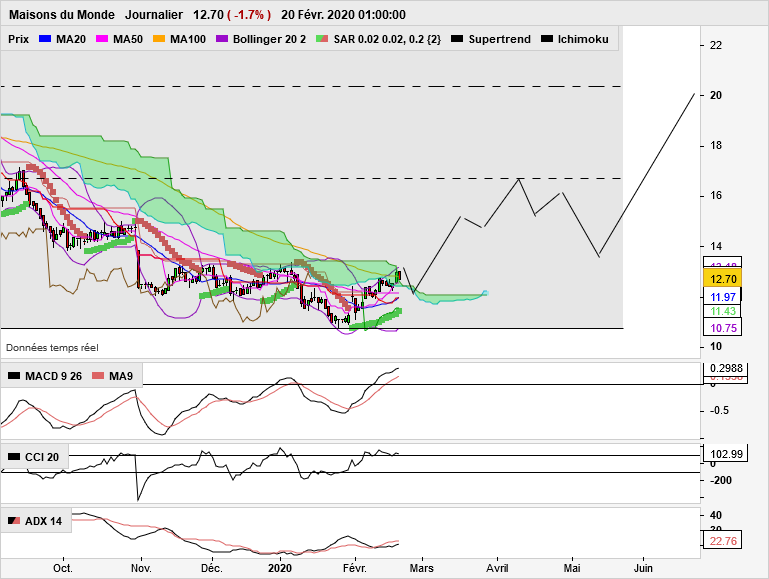Viewport: 769px width, 579px height.
Task: Click the 14 price axis label
Action: point(716,246)
